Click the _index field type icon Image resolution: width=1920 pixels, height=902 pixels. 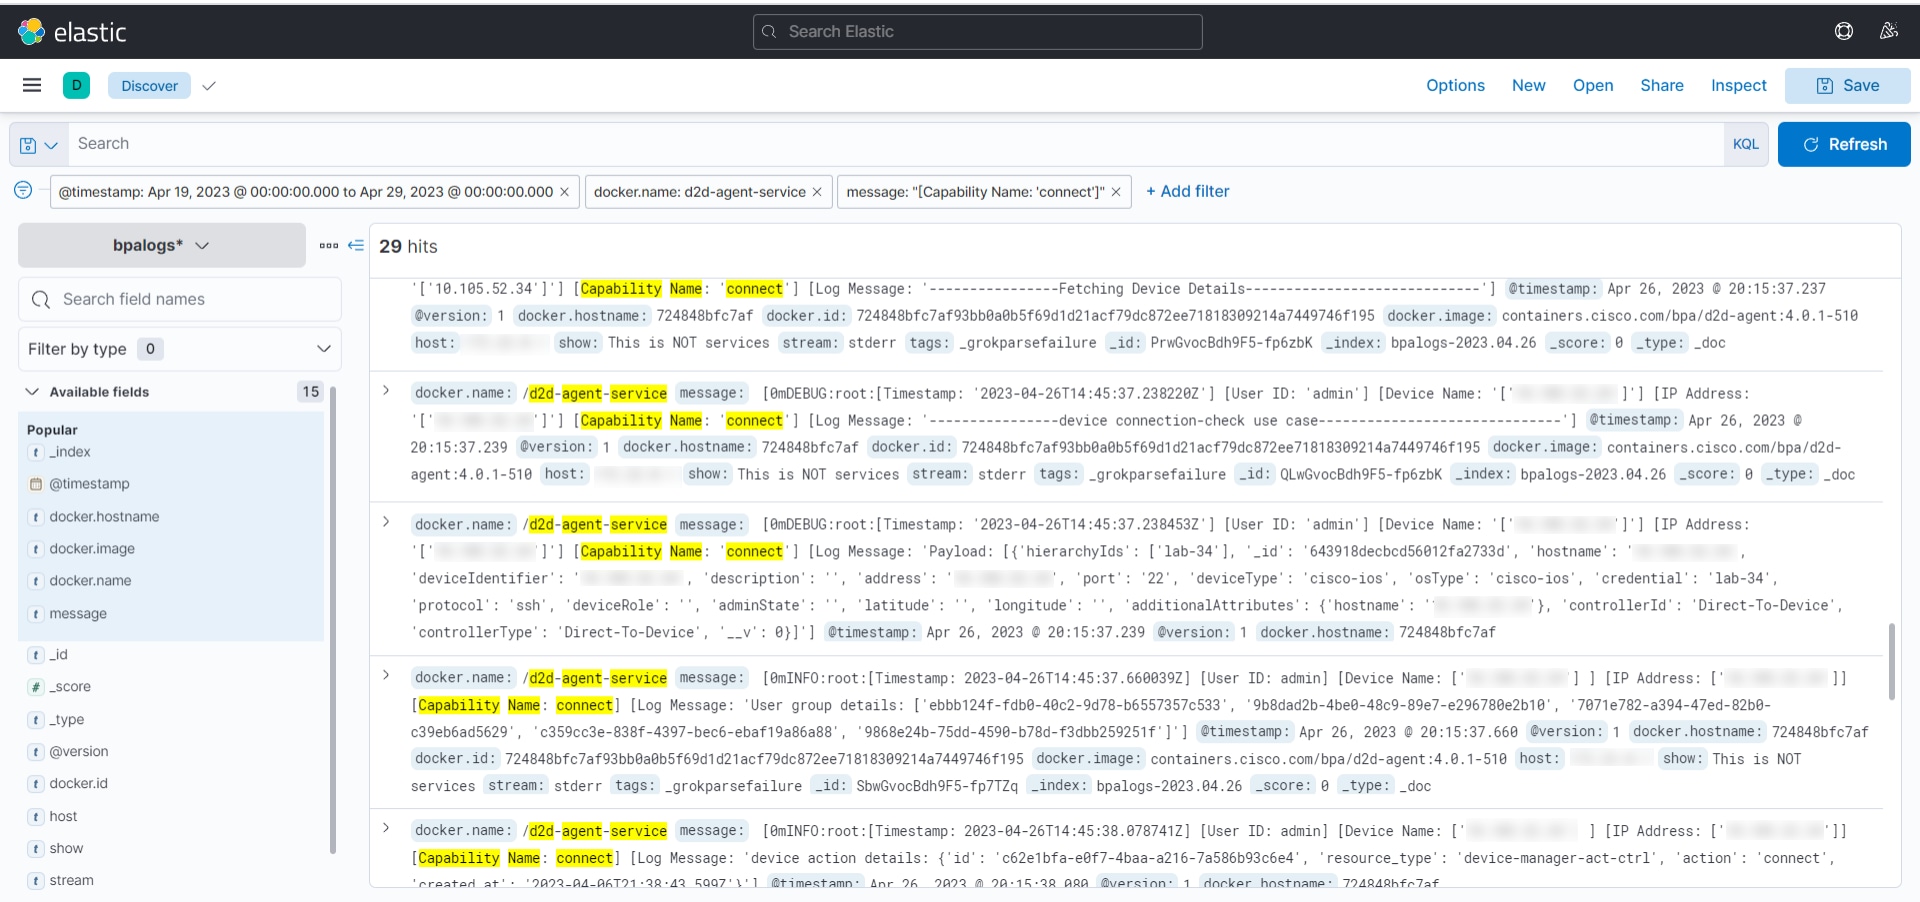tap(36, 452)
